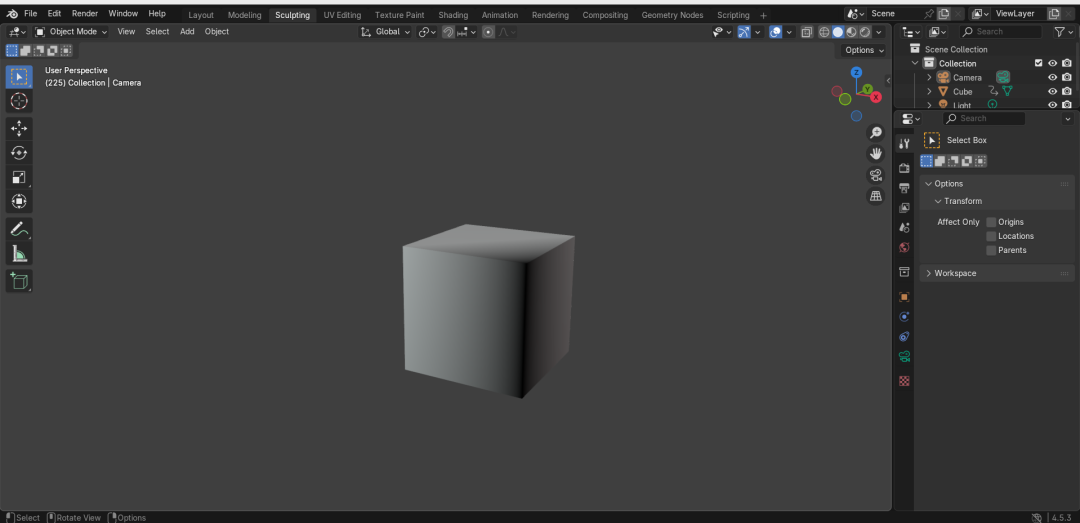
Task: Expand the Cube item in outliner
Action: [x=929, y=92]
